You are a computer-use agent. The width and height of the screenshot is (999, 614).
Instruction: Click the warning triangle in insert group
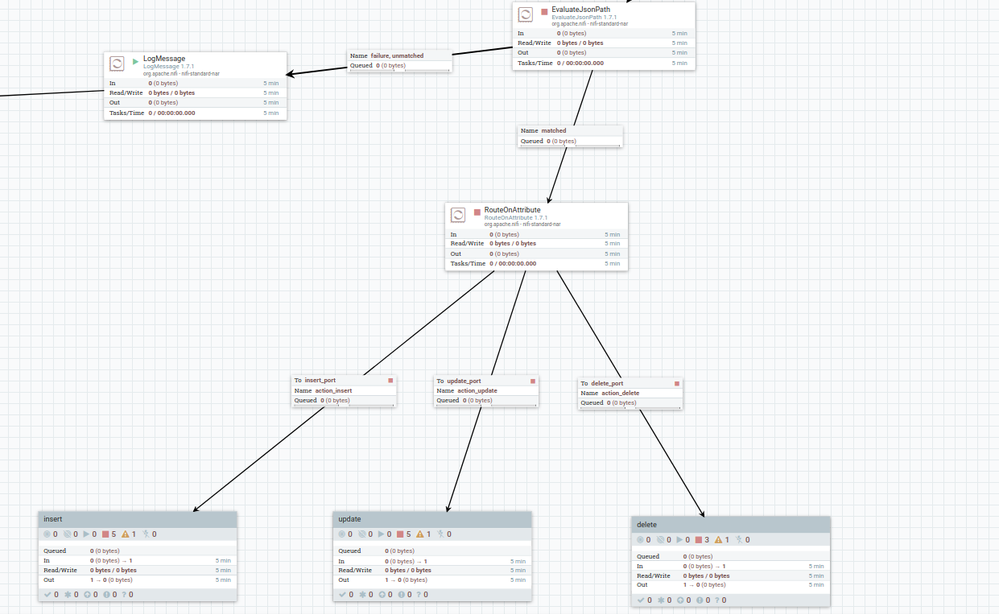[125, 534]
